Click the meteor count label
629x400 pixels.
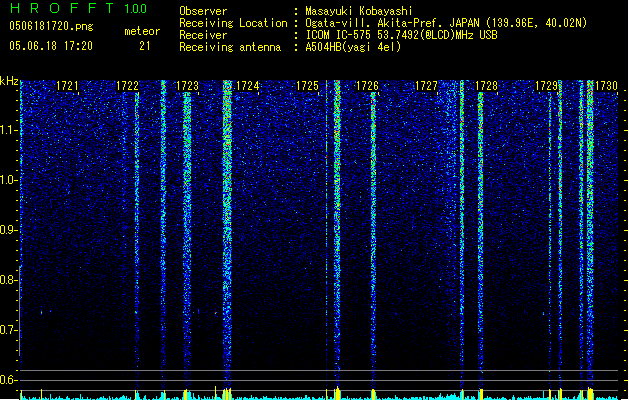[142, 31]
